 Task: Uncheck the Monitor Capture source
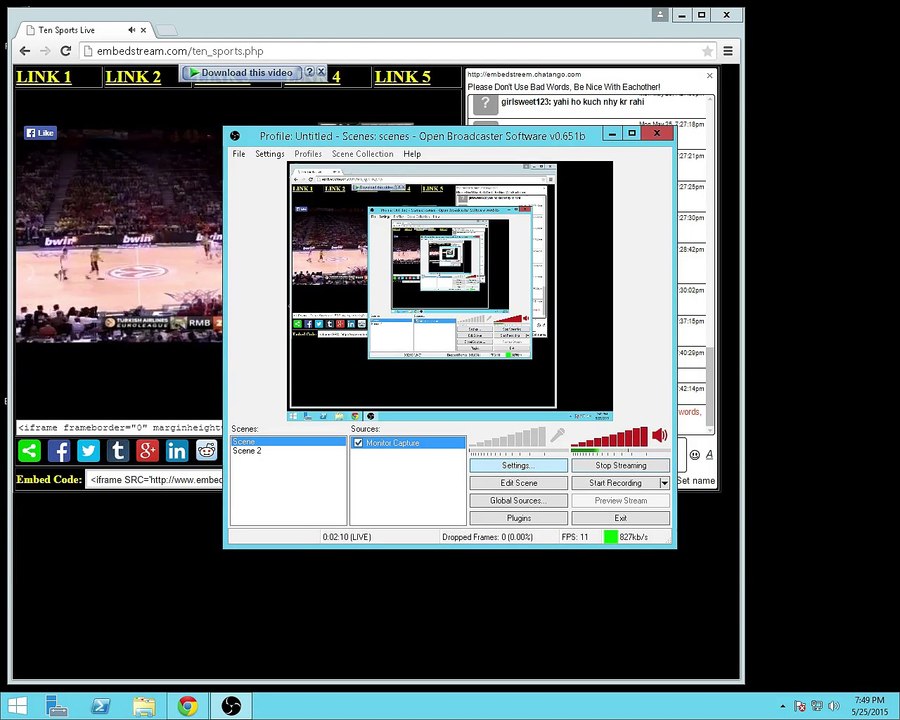coord(358,443)
